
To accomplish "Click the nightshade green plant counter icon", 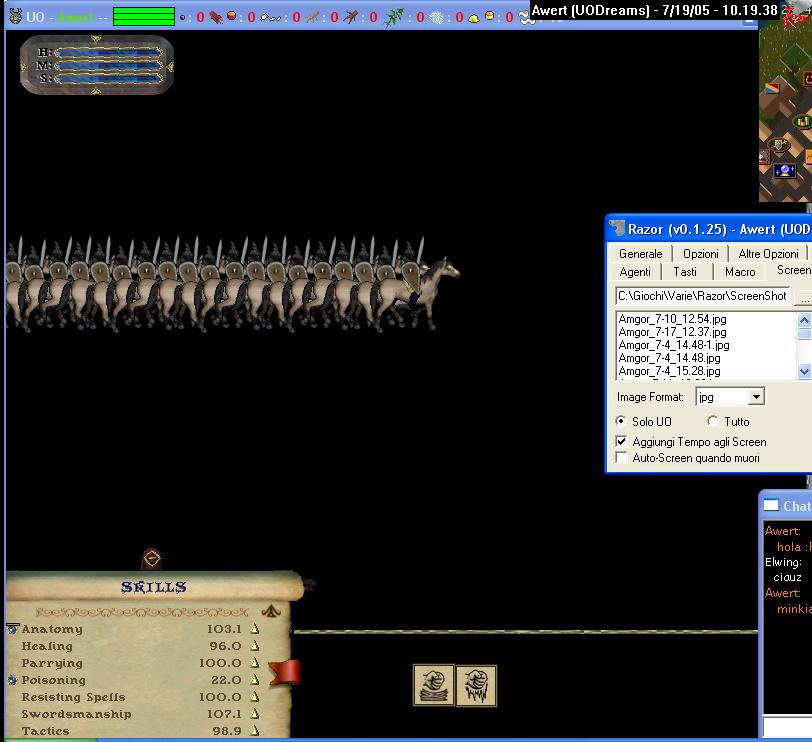I will [393, 18].
